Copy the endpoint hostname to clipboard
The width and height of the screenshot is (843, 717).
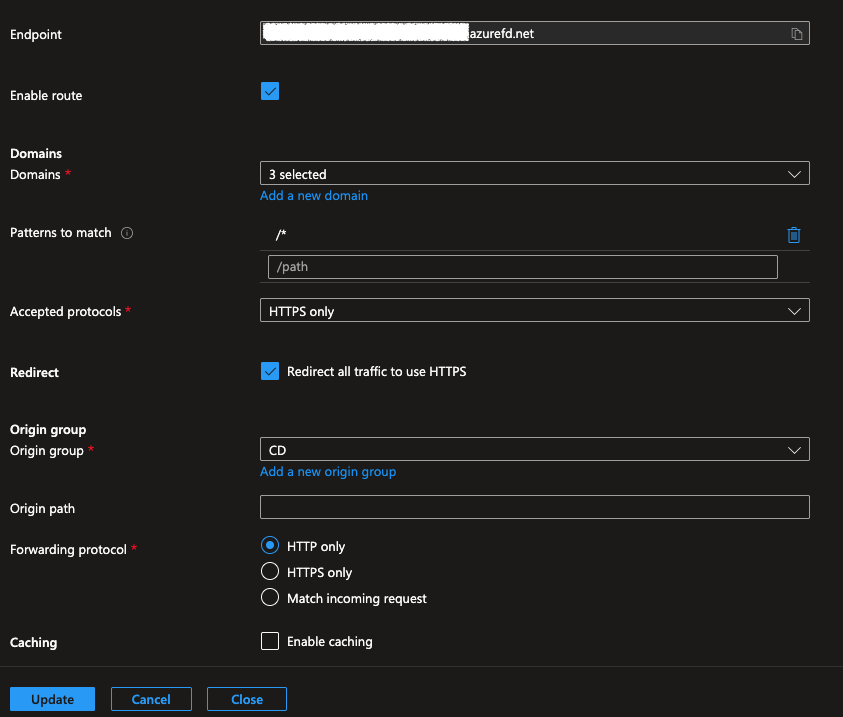pyautogui.click(x=796, y=34)
